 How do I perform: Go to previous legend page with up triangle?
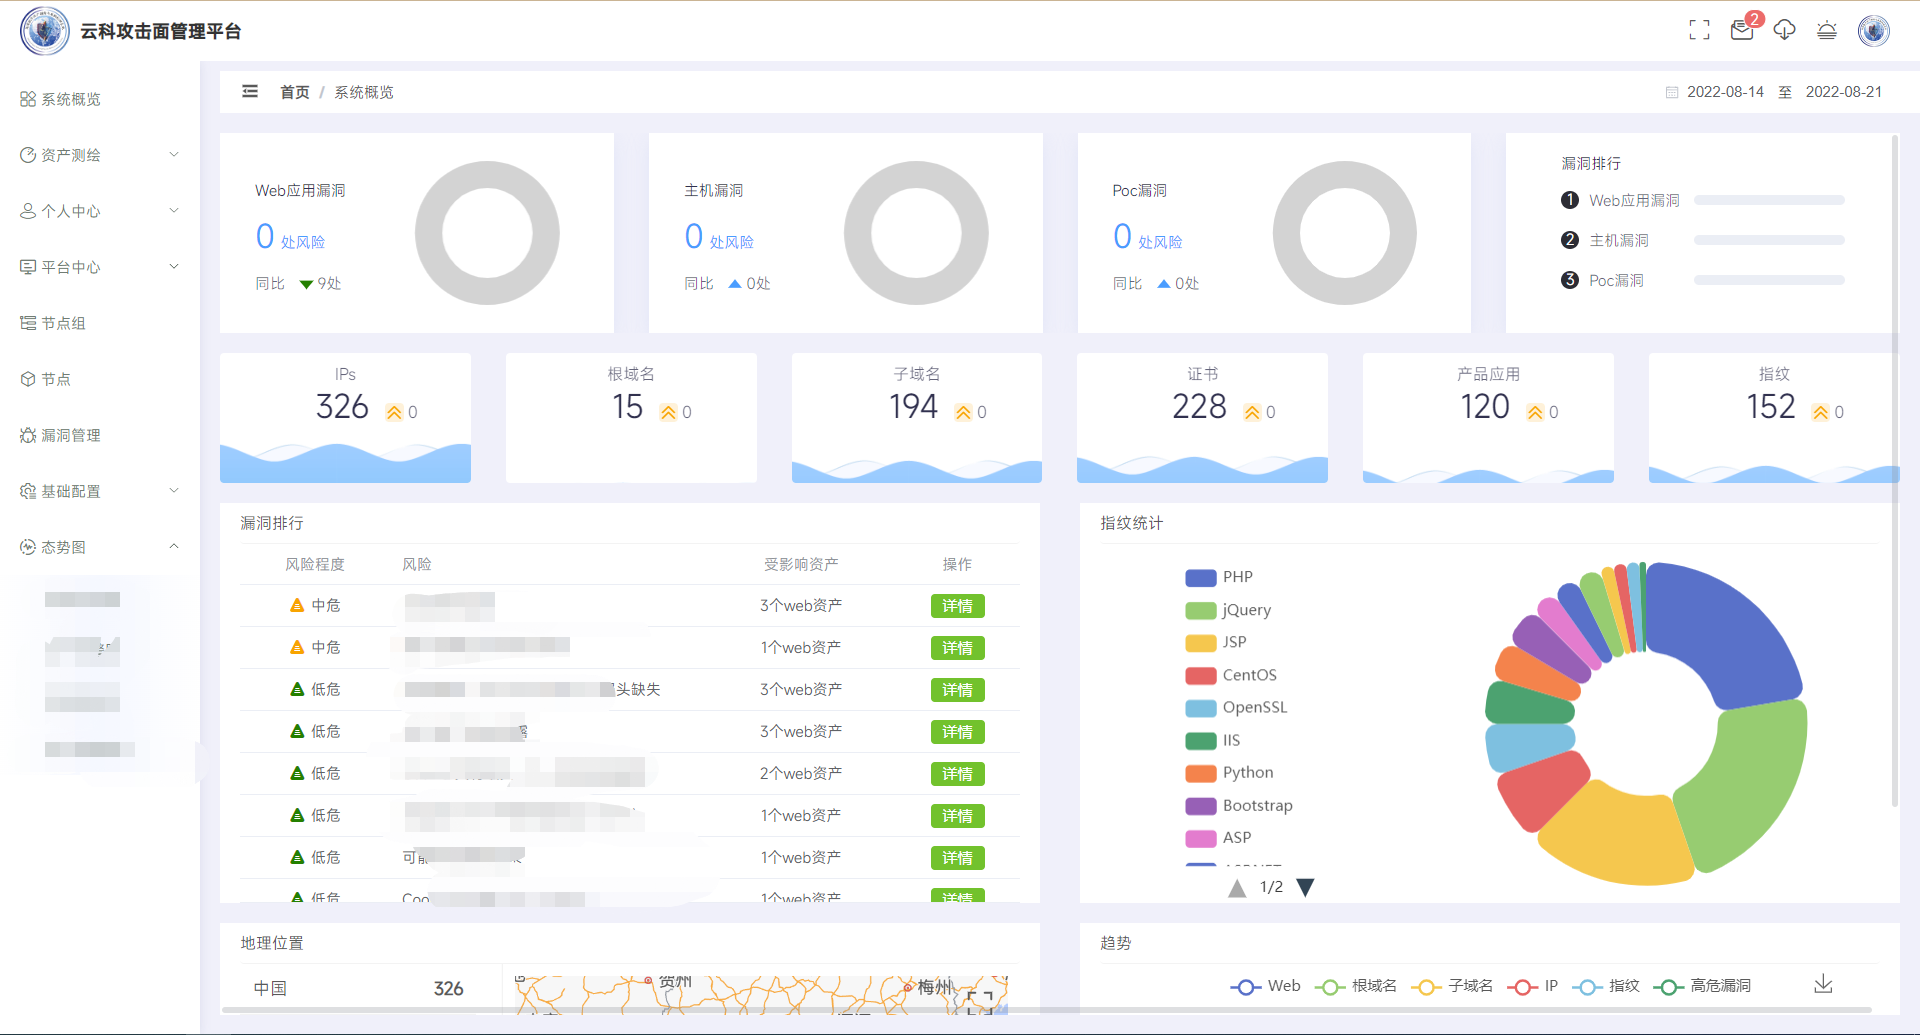click(1237, 888)
